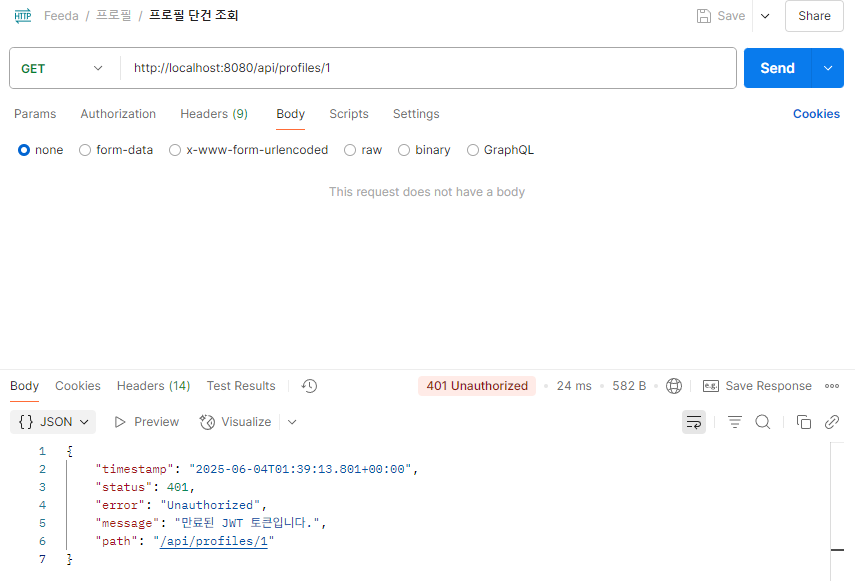Switch to the Test Results tab
Screen dimensions: 855x581
(x=241, y=386)
